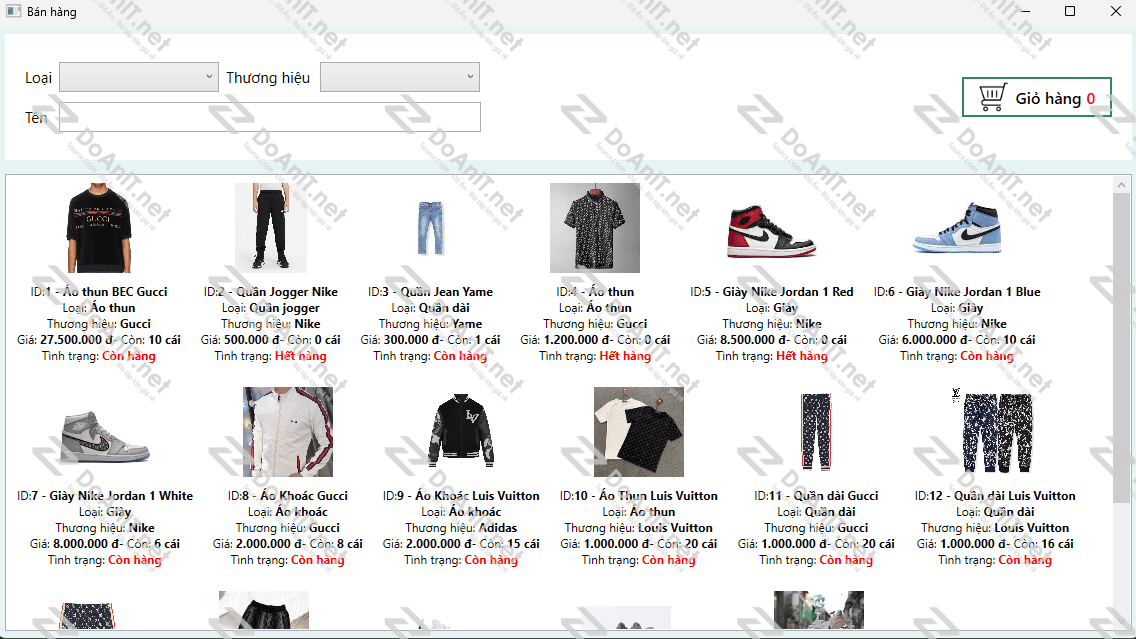This screenshot has width=1136, height=639.
Task: Select the Giày Nike Jordan 1 Red image
Action: tap(772, 232)
